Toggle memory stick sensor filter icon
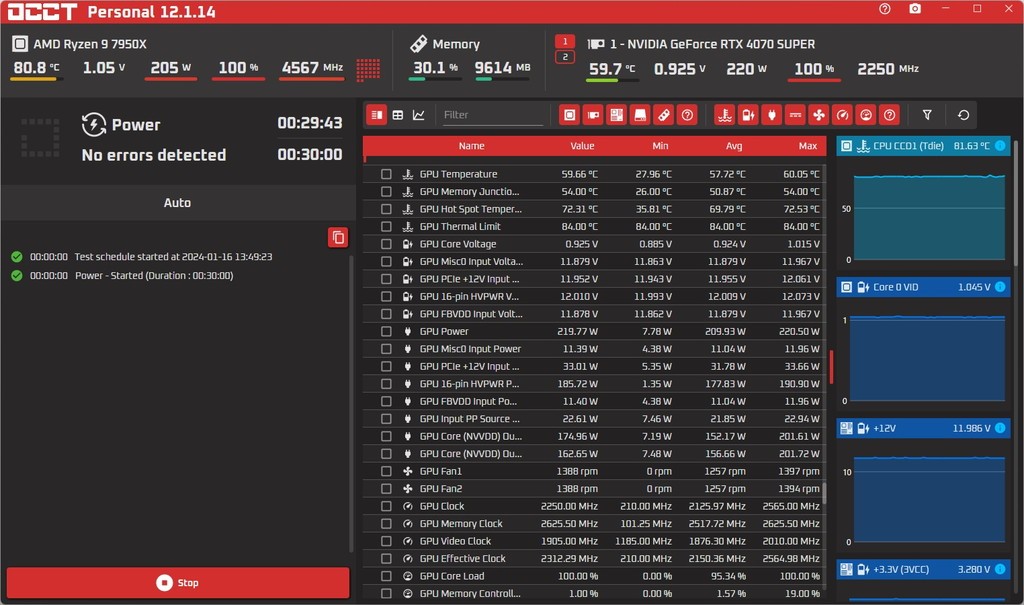The height and width of the screenshot is (605, 1024). point(664,115)
